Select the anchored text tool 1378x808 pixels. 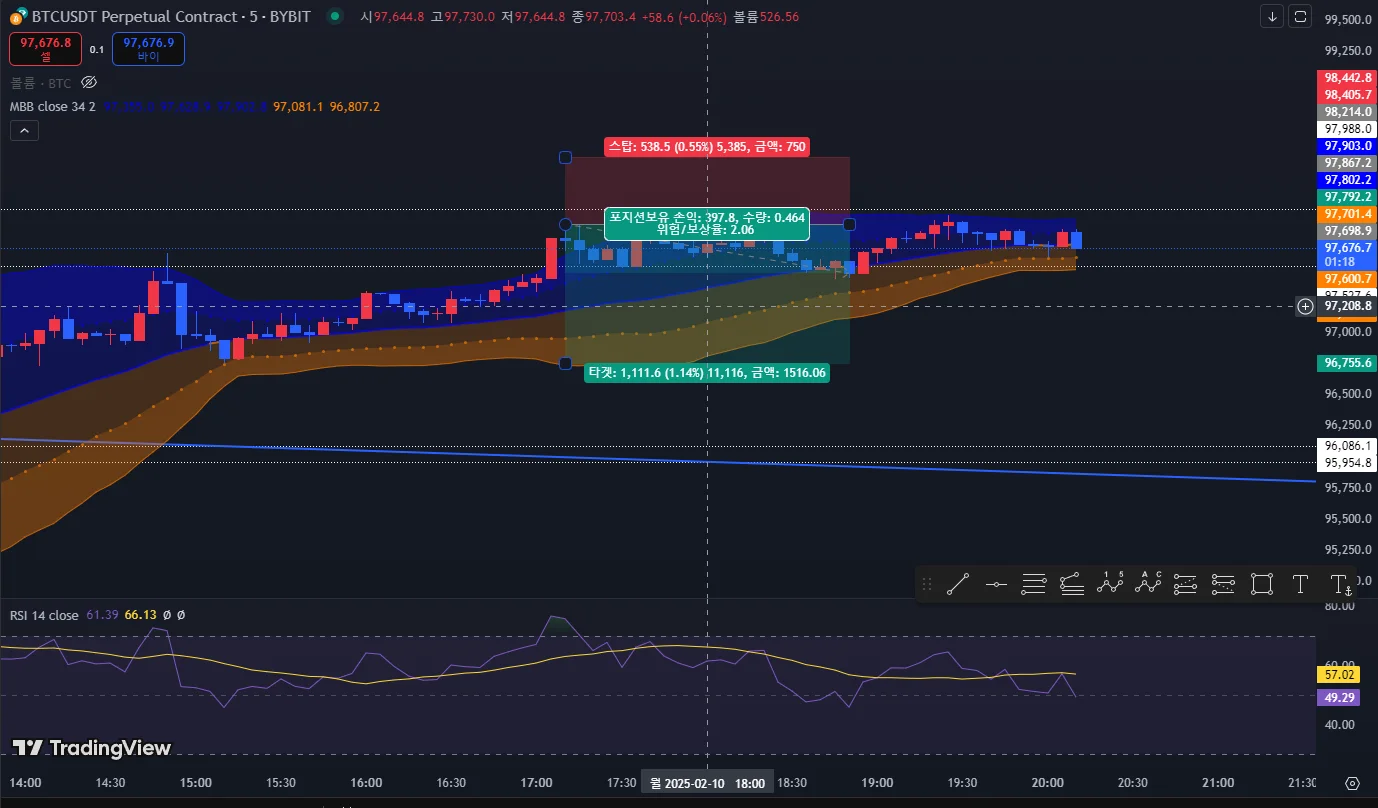pos(1340,585)
